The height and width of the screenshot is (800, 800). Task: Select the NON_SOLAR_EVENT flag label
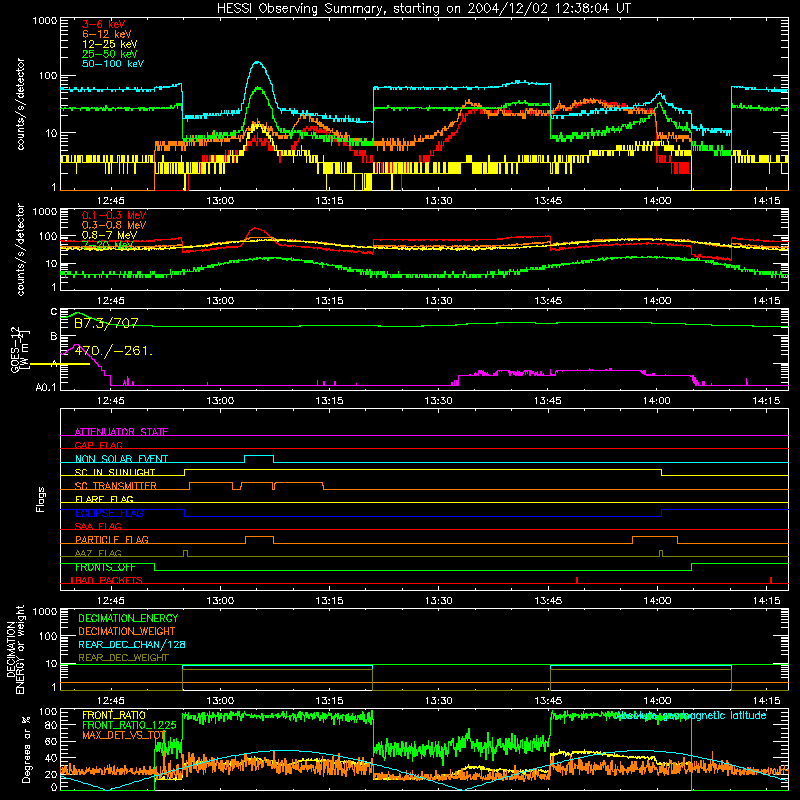point(121,459)
